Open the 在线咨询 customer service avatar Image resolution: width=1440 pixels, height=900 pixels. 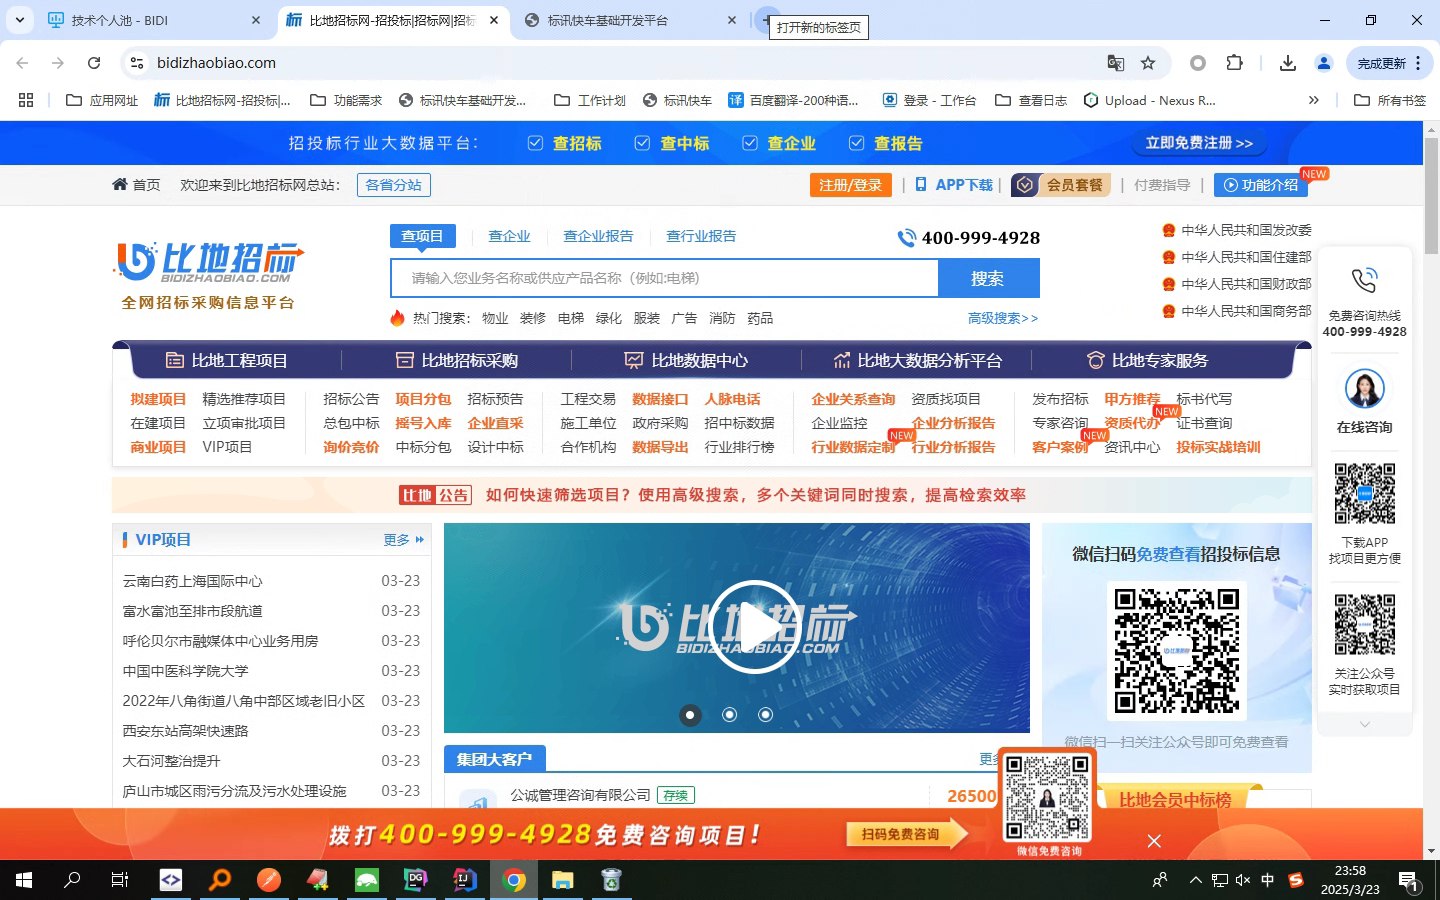click(1364, 390)
